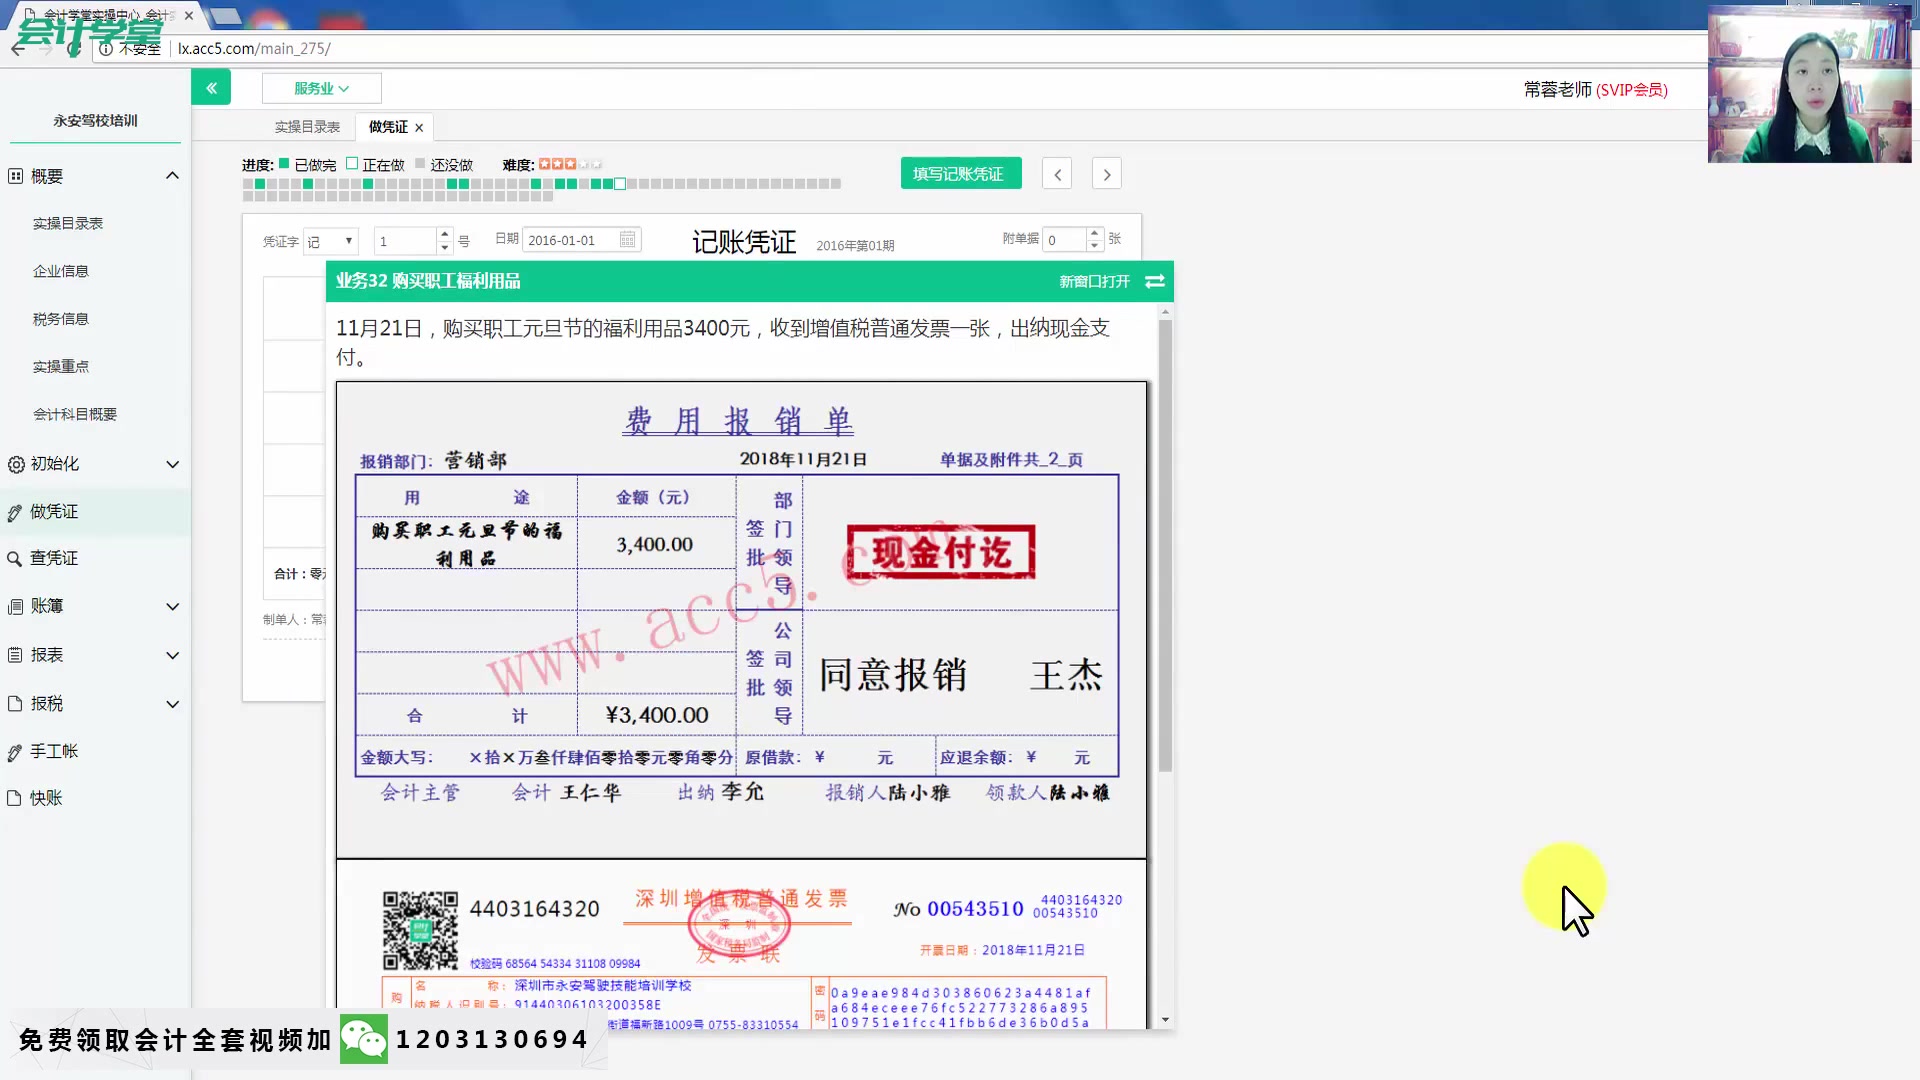Viewport: 1920px width, 1080px height.
Task: Go to previous task arrow button
Action: coord(1057,174)
